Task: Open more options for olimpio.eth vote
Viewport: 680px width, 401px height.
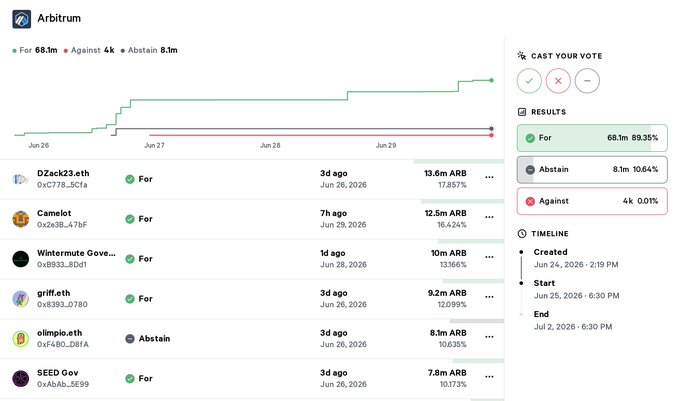Action: (x=489, y=337)
